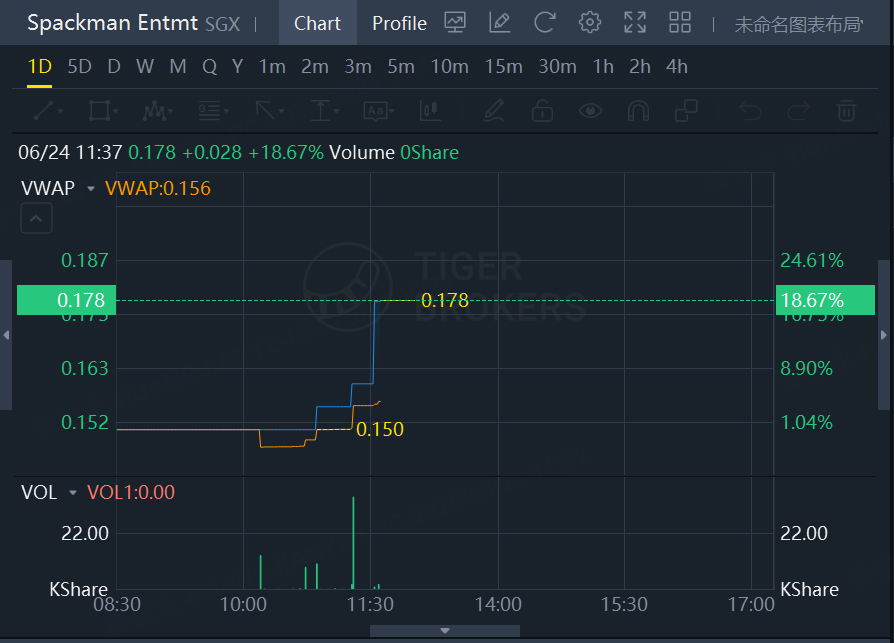
Task: Click the 0.150 low price label
Action: 380,429
